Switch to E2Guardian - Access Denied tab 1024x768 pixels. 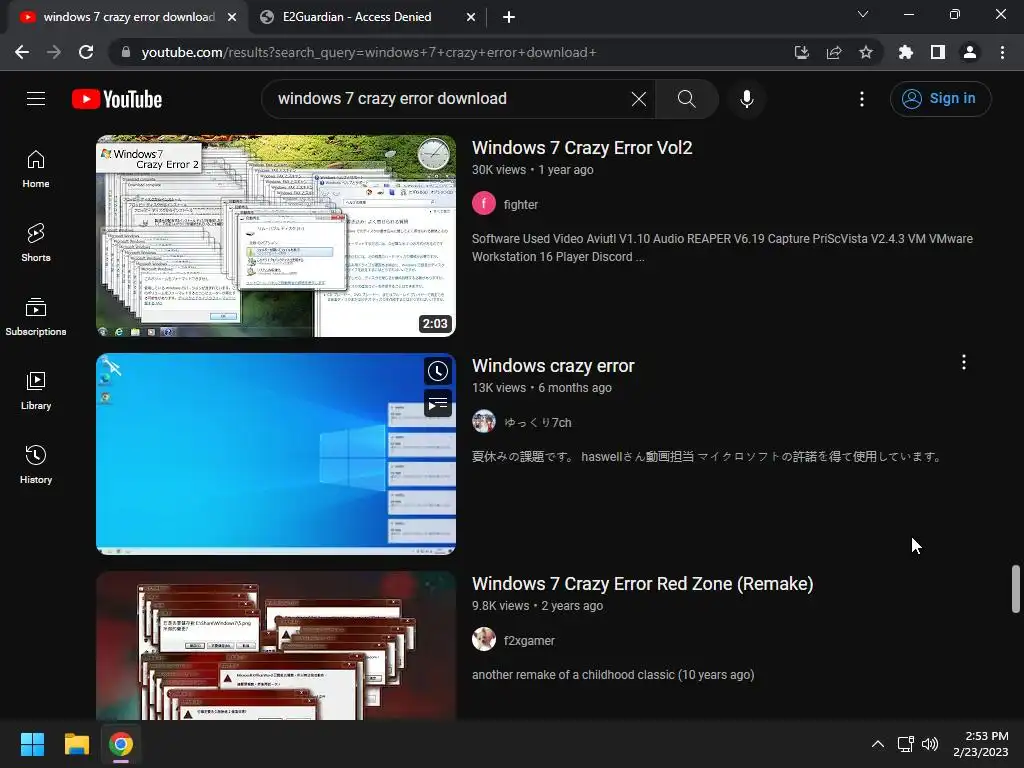[357, 17]
